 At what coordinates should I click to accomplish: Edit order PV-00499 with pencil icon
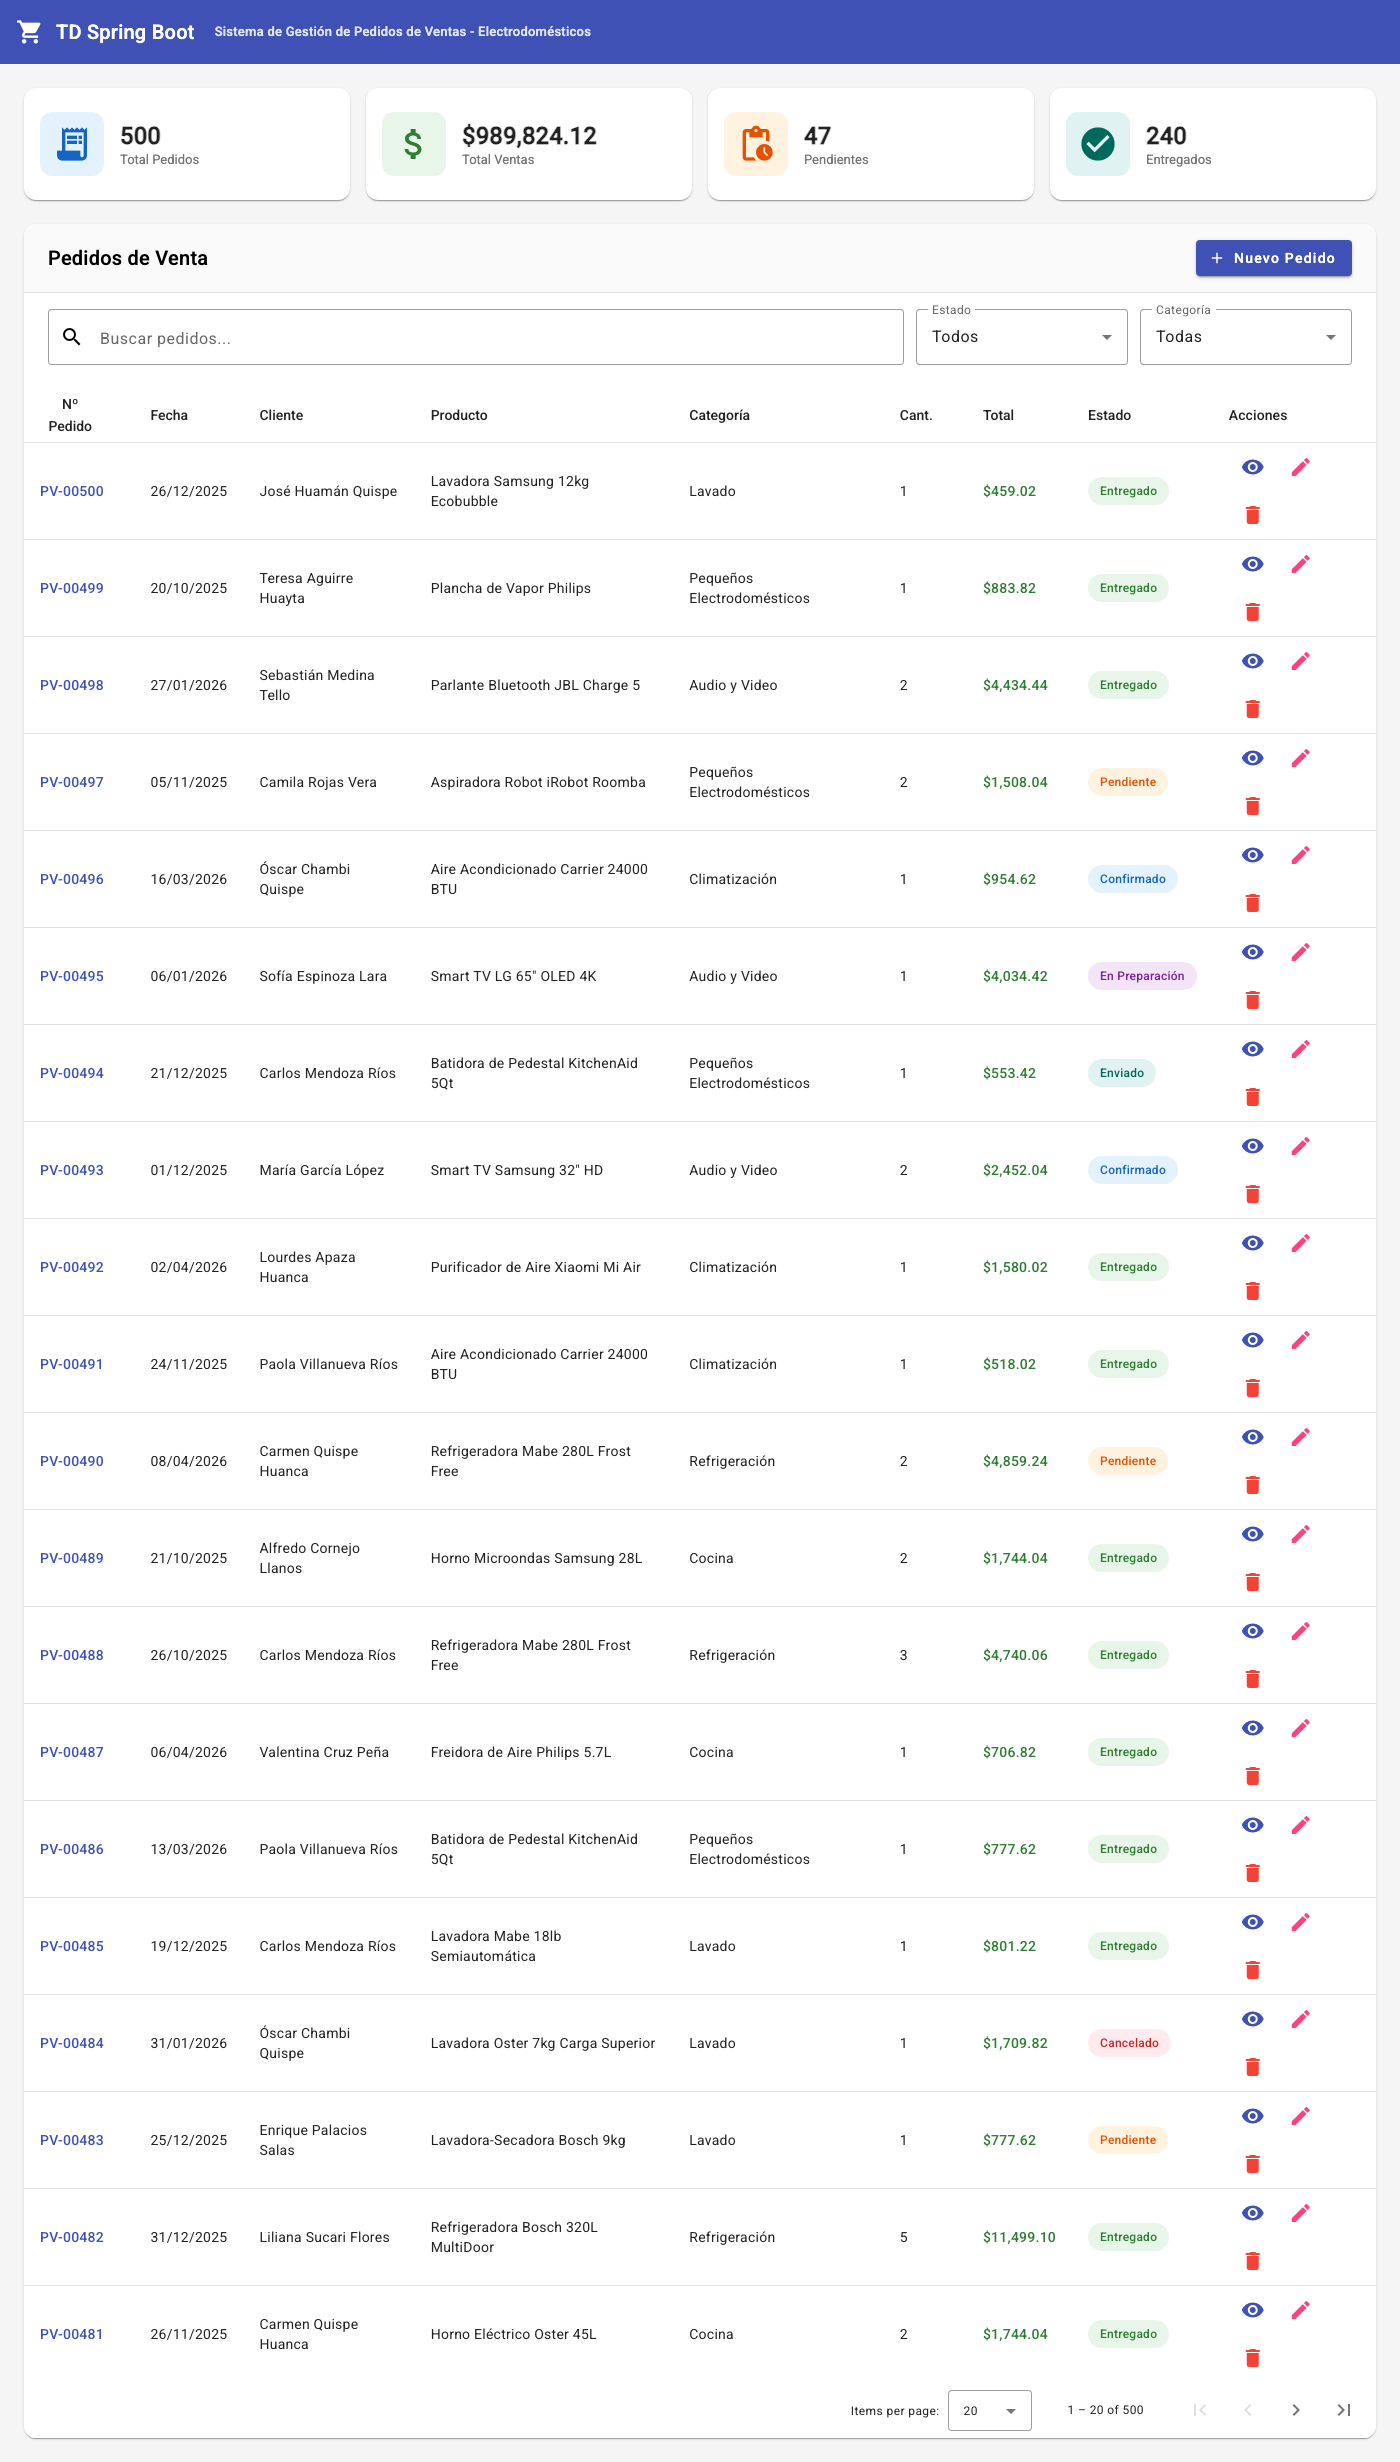coord(1300,564)
